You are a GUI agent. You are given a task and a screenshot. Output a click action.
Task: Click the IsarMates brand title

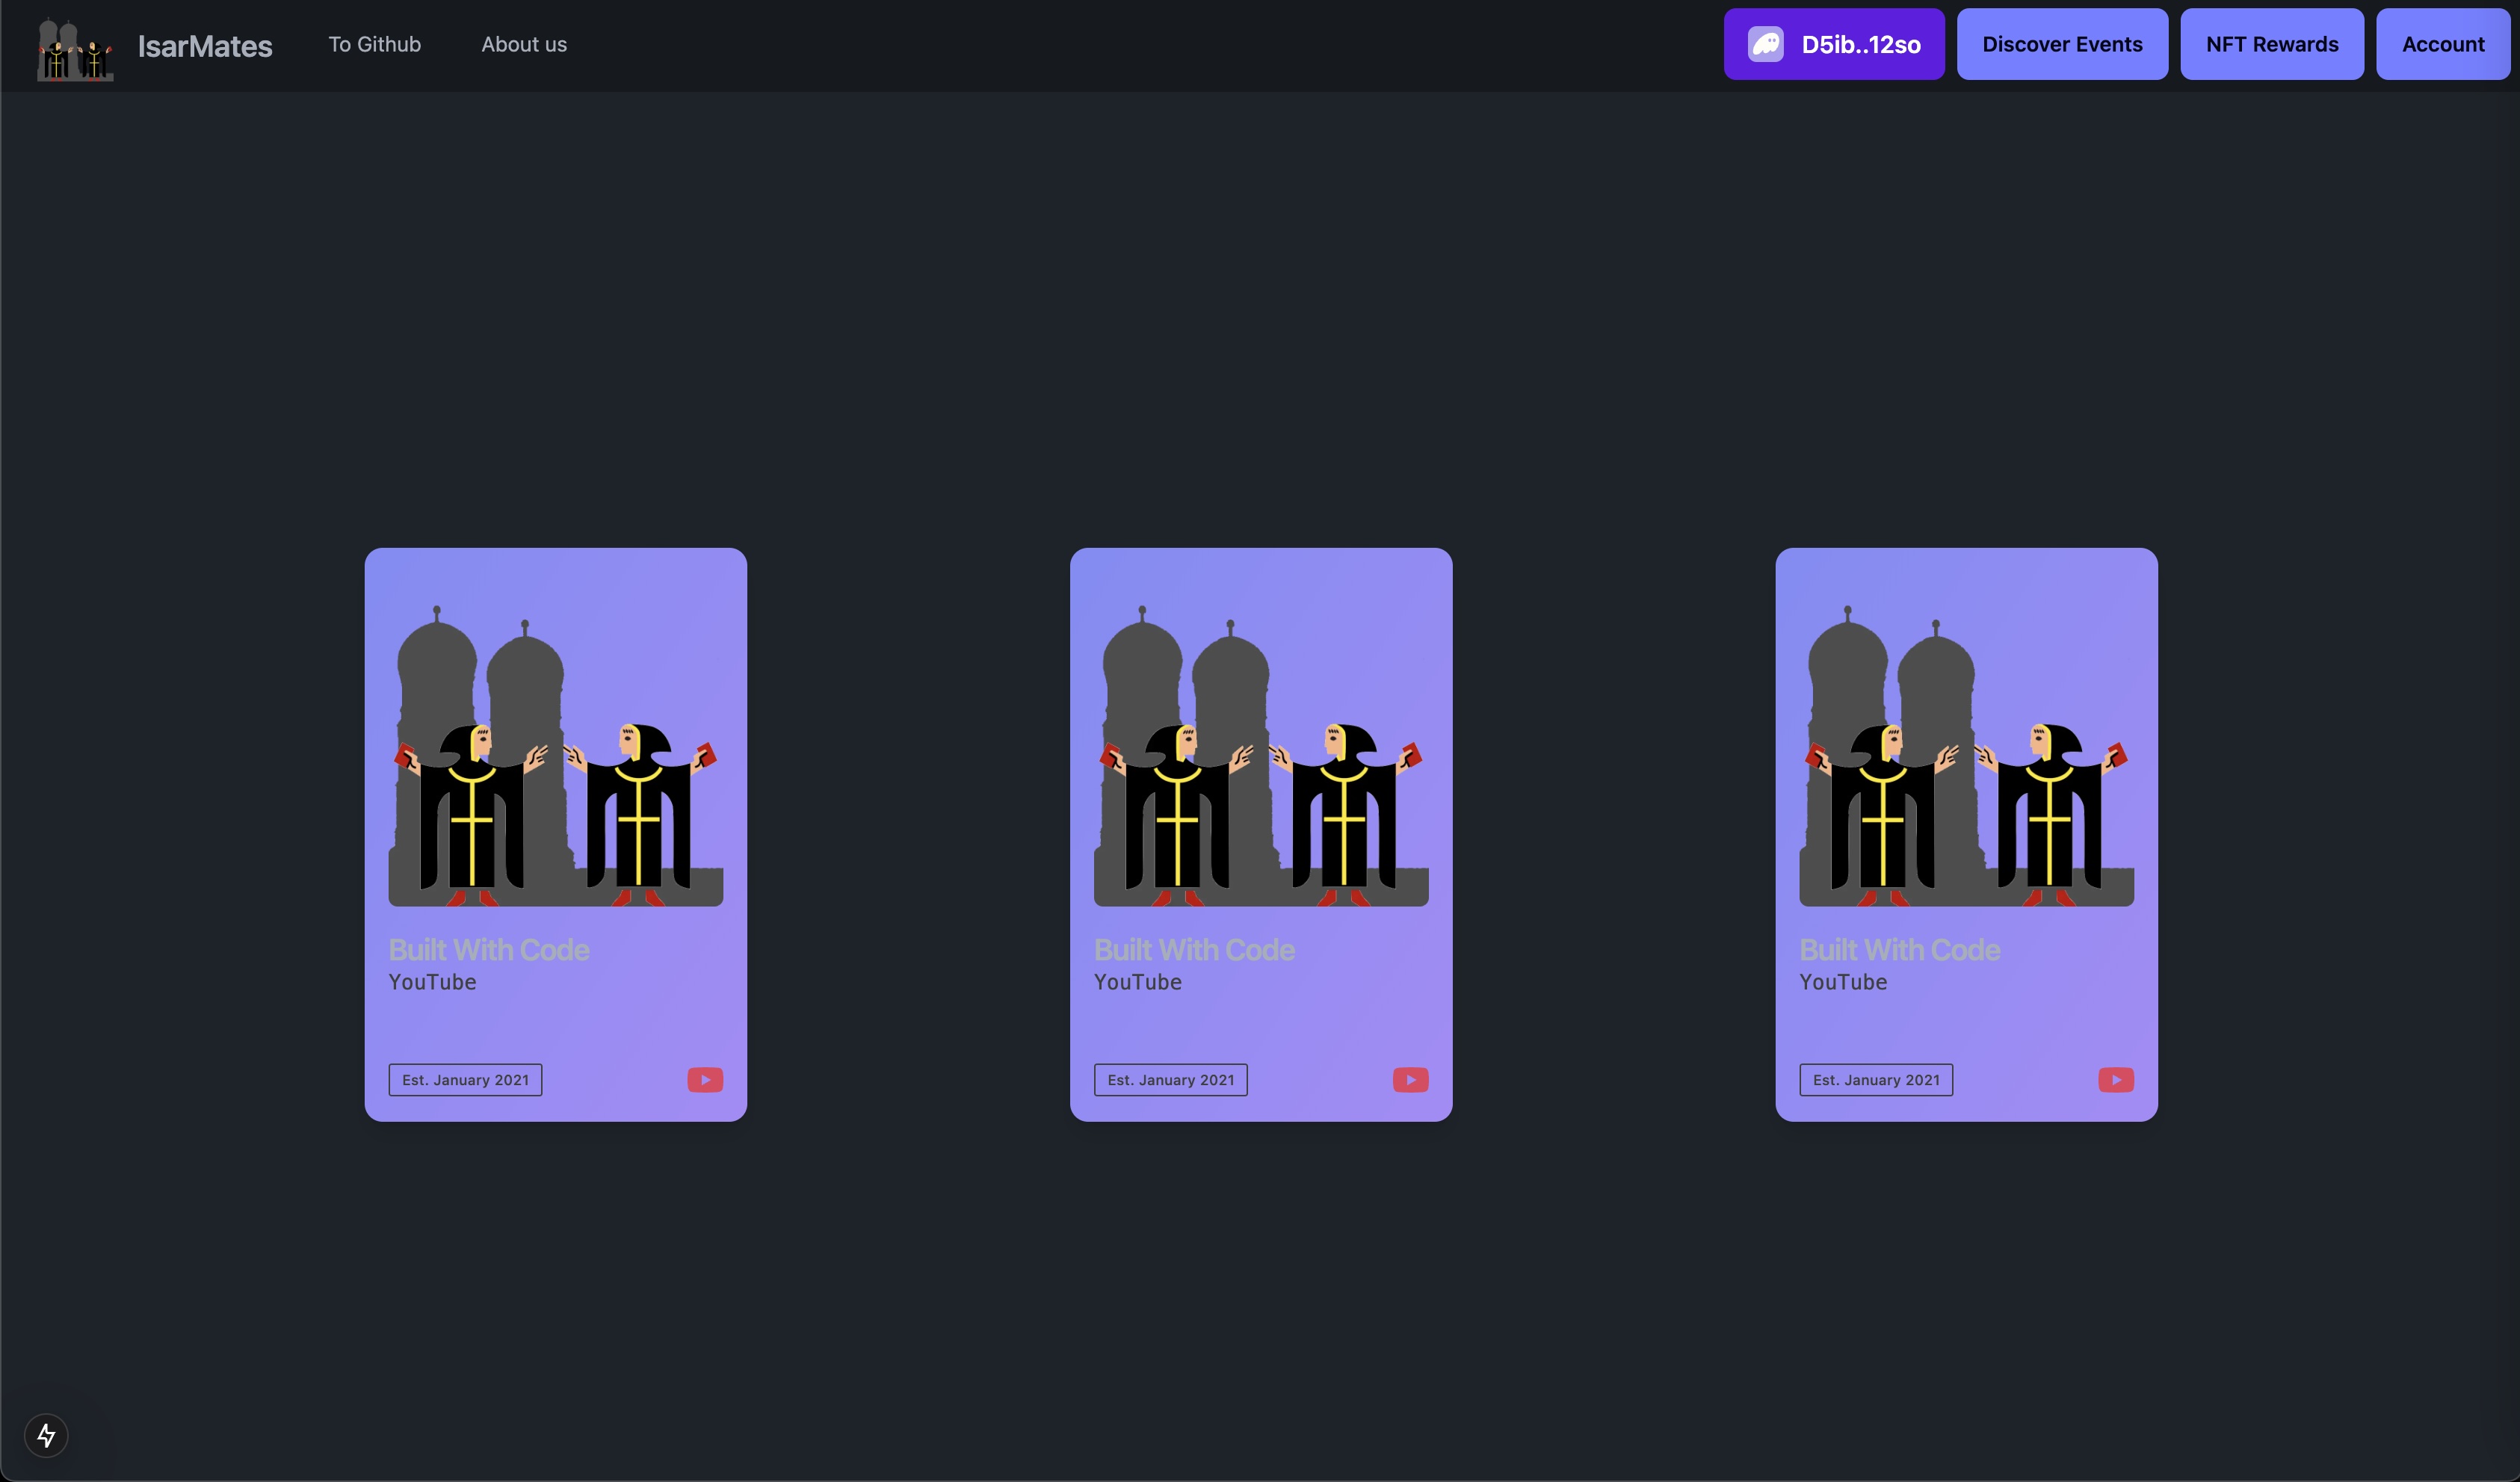click(205, 46)
